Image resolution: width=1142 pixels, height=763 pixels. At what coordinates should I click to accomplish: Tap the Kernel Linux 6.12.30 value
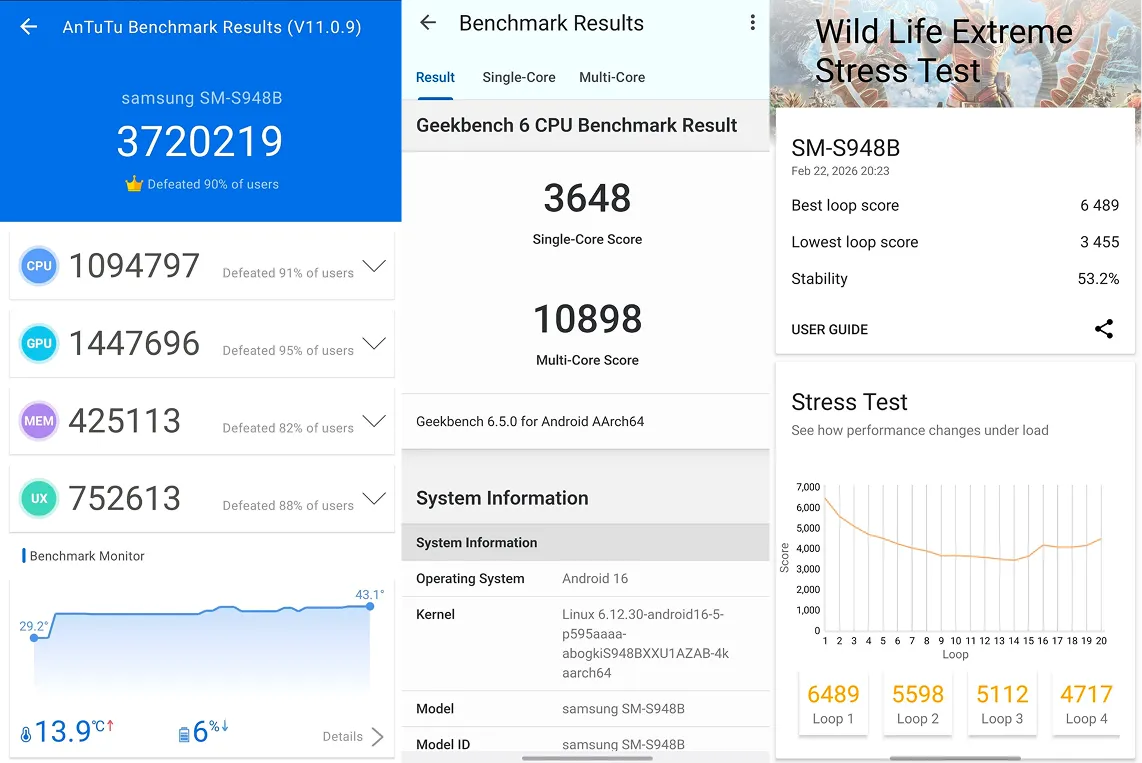(x=645, y=644)
